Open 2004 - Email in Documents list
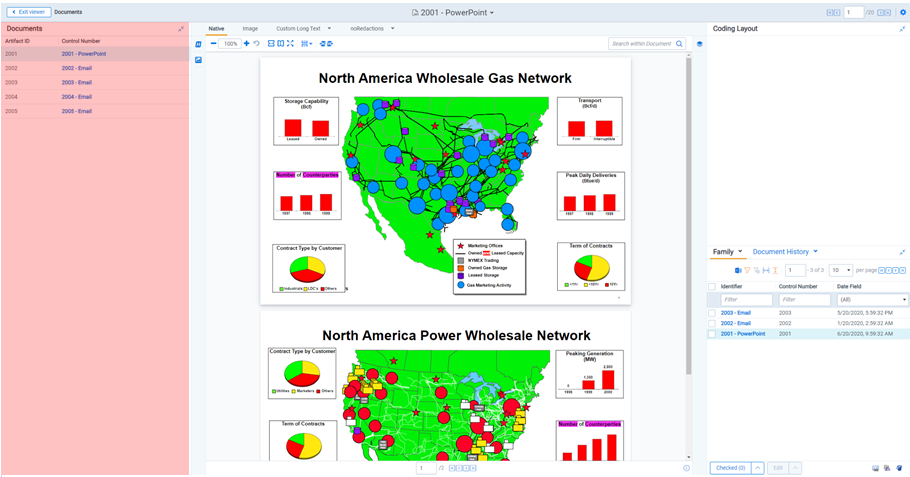 click(77, 97)
